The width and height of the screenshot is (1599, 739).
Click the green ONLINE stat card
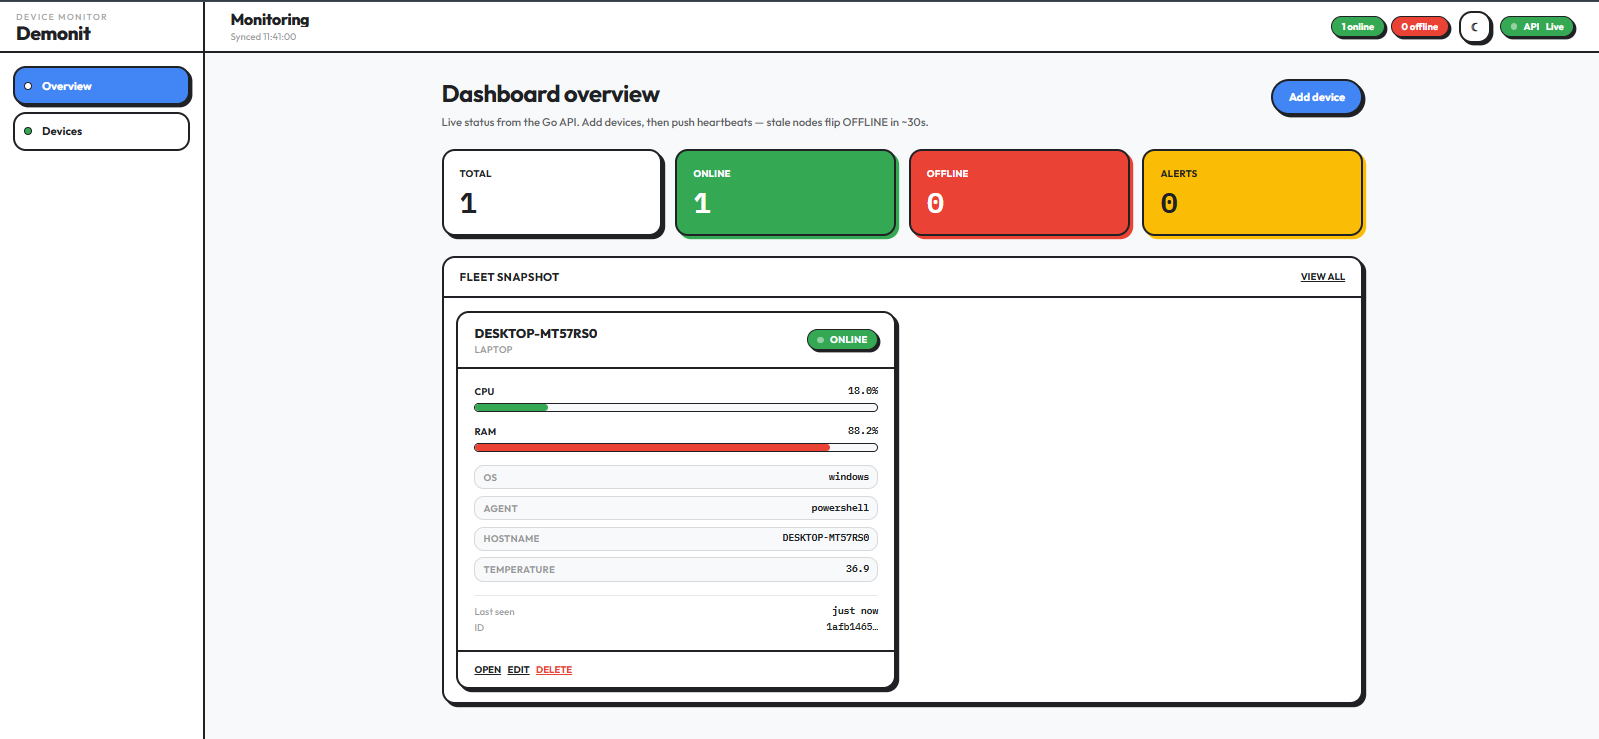[x=786, y=193]
